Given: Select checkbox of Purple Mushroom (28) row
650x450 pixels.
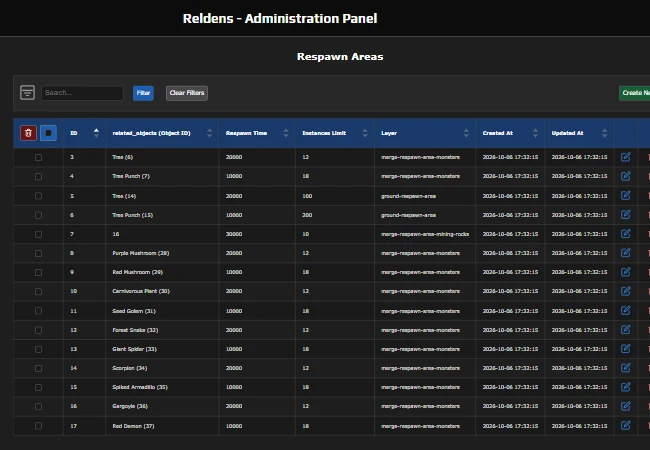Looking at the screenshot, I should 38,253.
